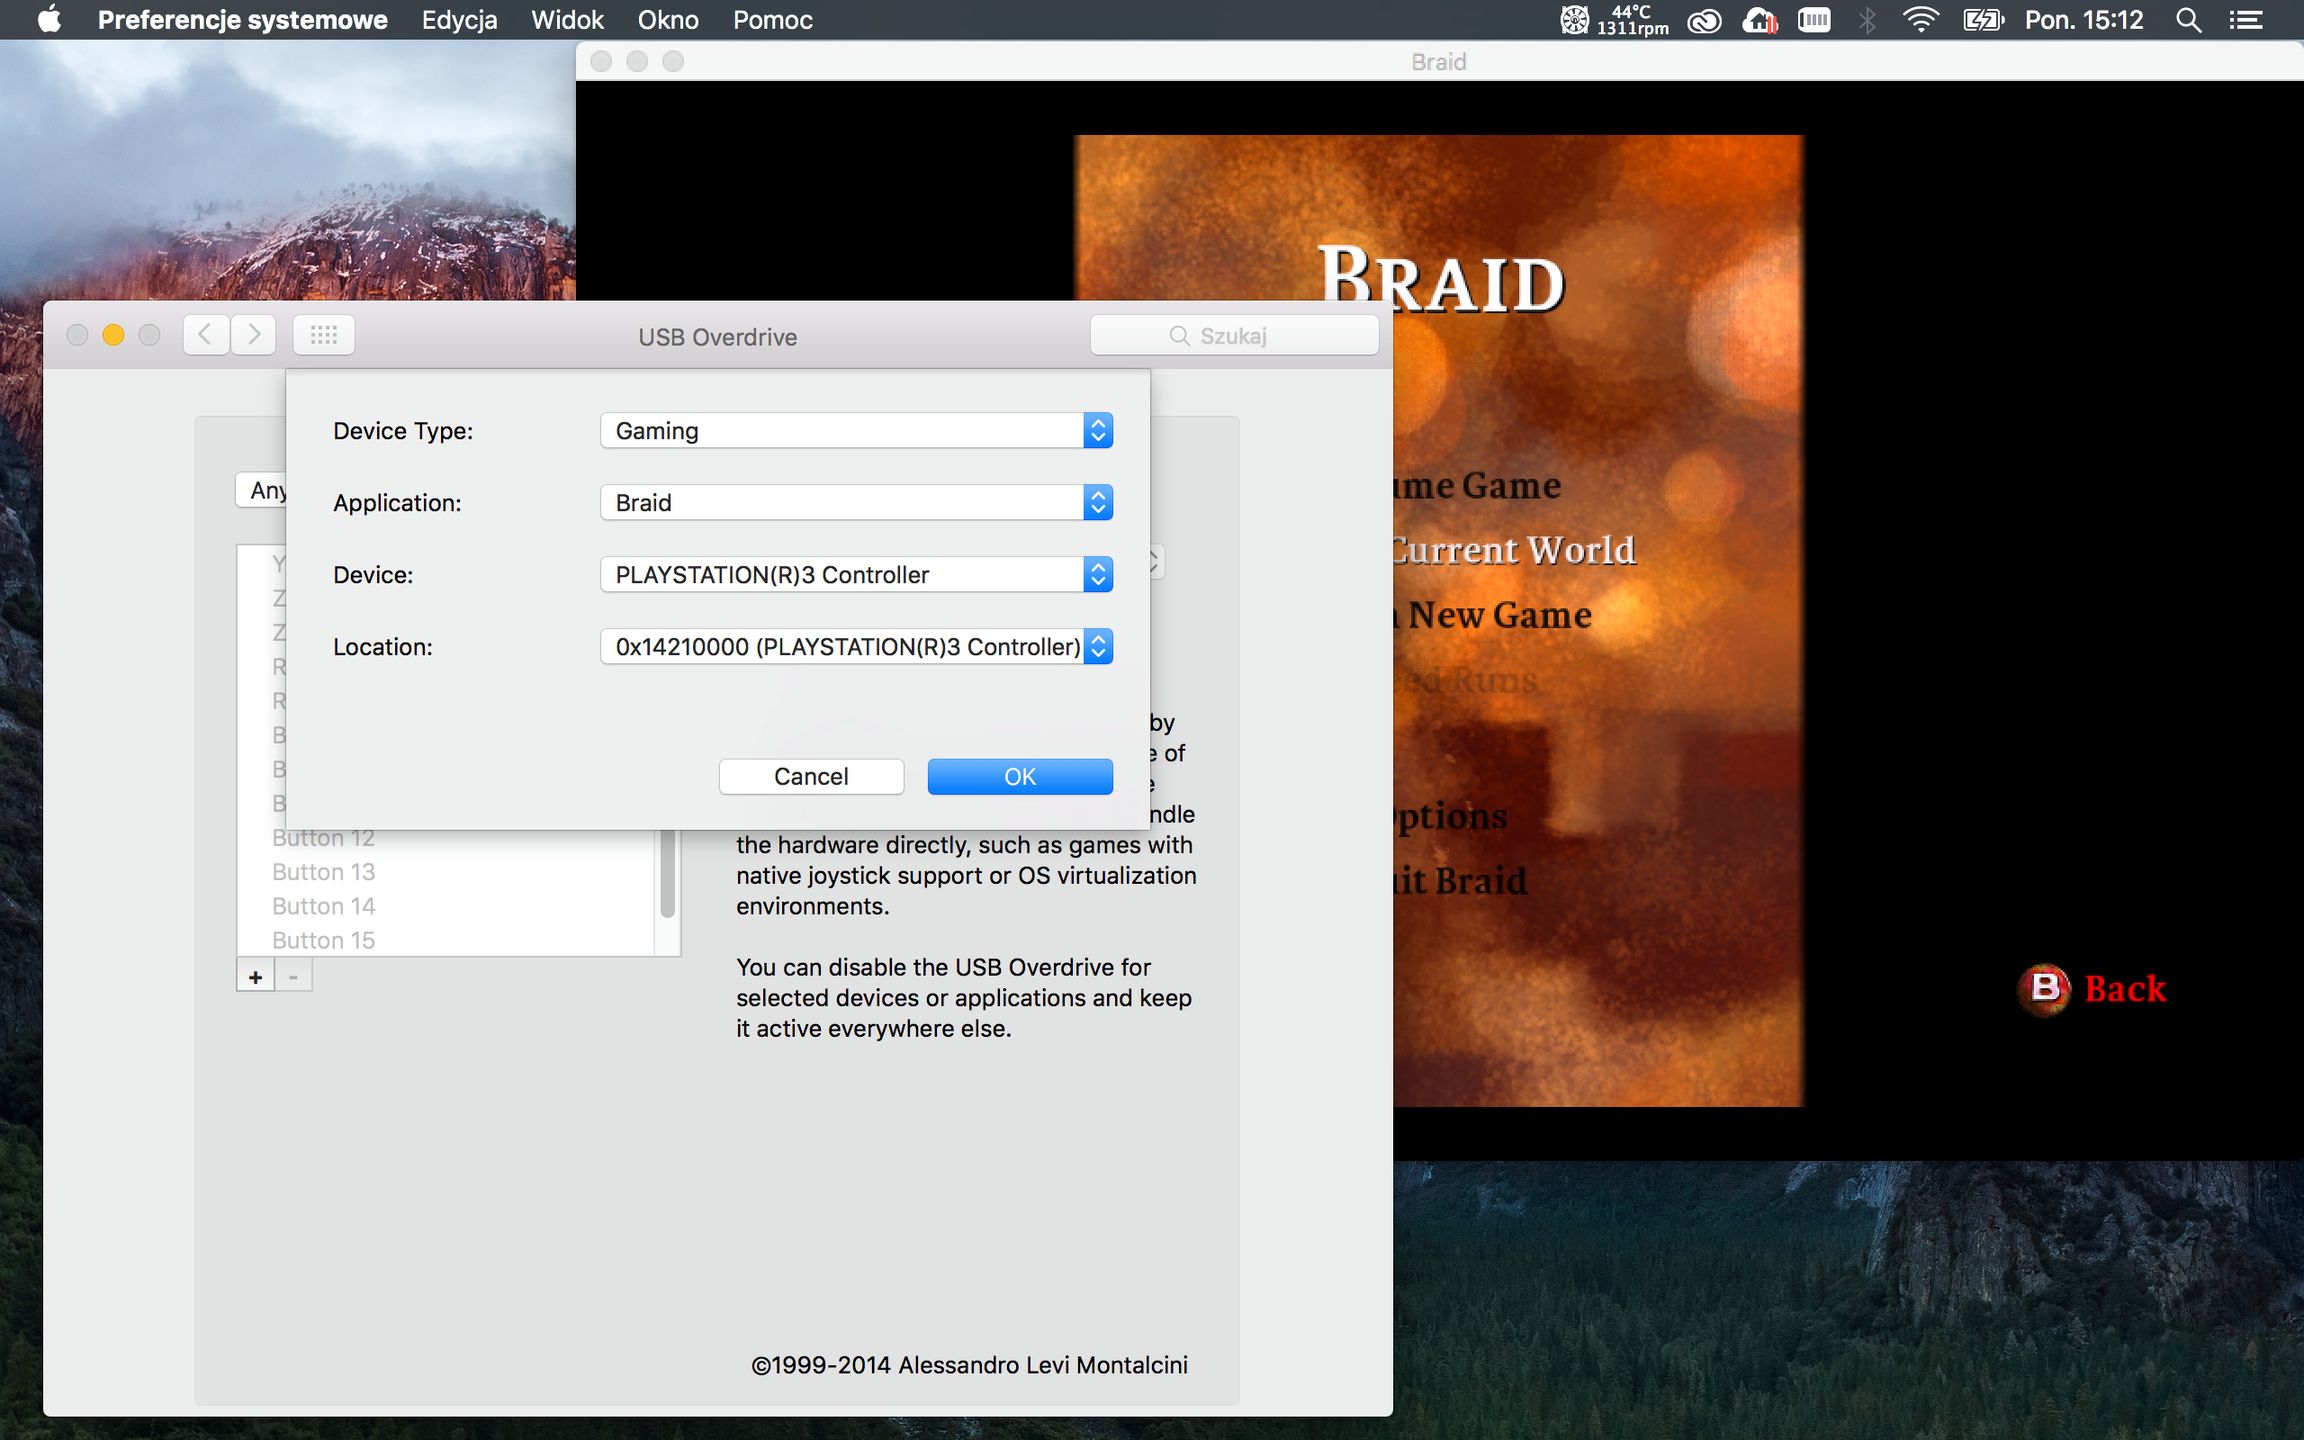Click the Szukaj search field
The height and width of the screenshot is (1440, 2304).
(x=1234, y=336)
